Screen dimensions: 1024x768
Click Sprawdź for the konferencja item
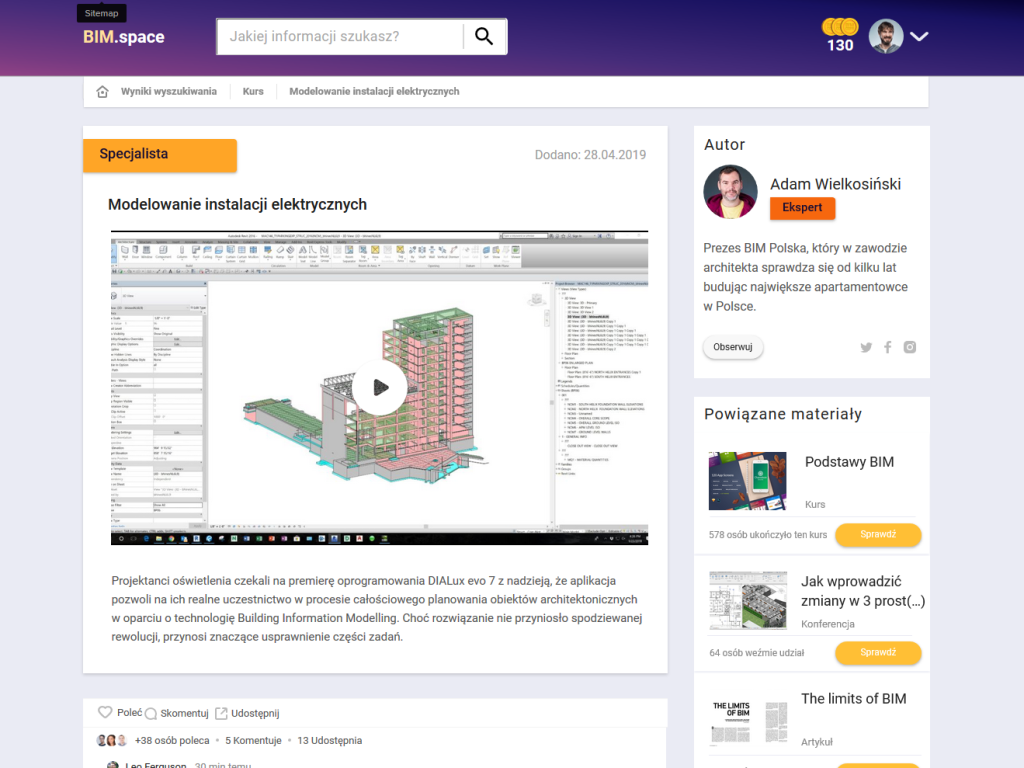click(x=878, y=652)
